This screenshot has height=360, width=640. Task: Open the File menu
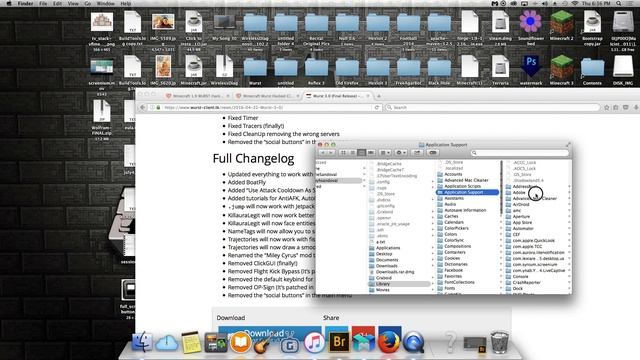43,3
